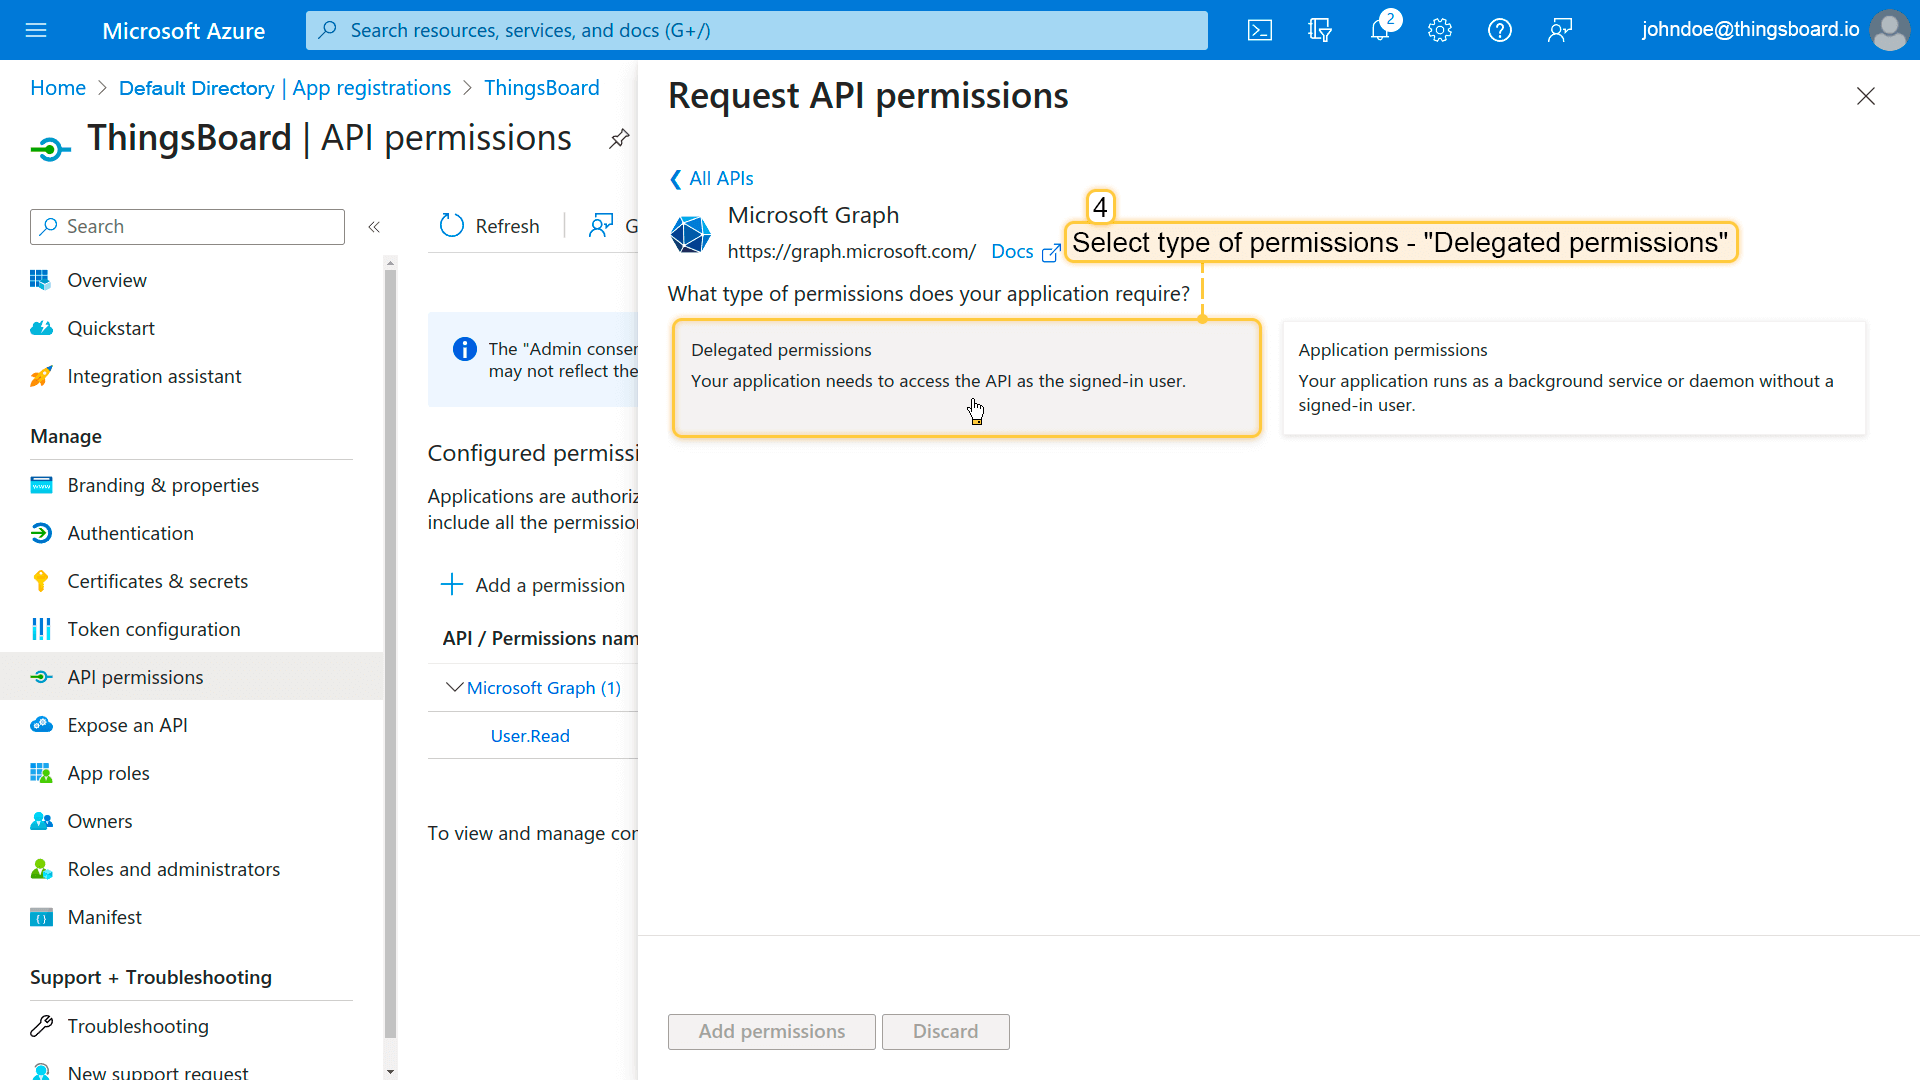Image resolution: width=1920 pixels, height=1080 pixels.
Task: Click Add a permission
Action: tap(533, 585)
